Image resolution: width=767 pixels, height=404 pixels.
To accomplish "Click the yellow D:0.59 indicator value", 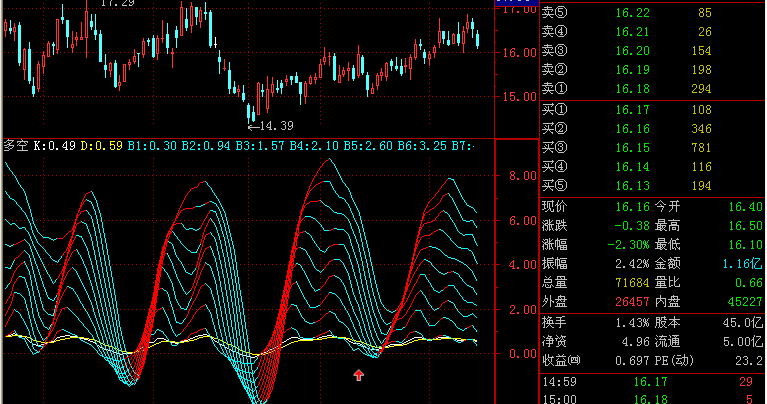I will pyautogui.click(x=101, y=146).
